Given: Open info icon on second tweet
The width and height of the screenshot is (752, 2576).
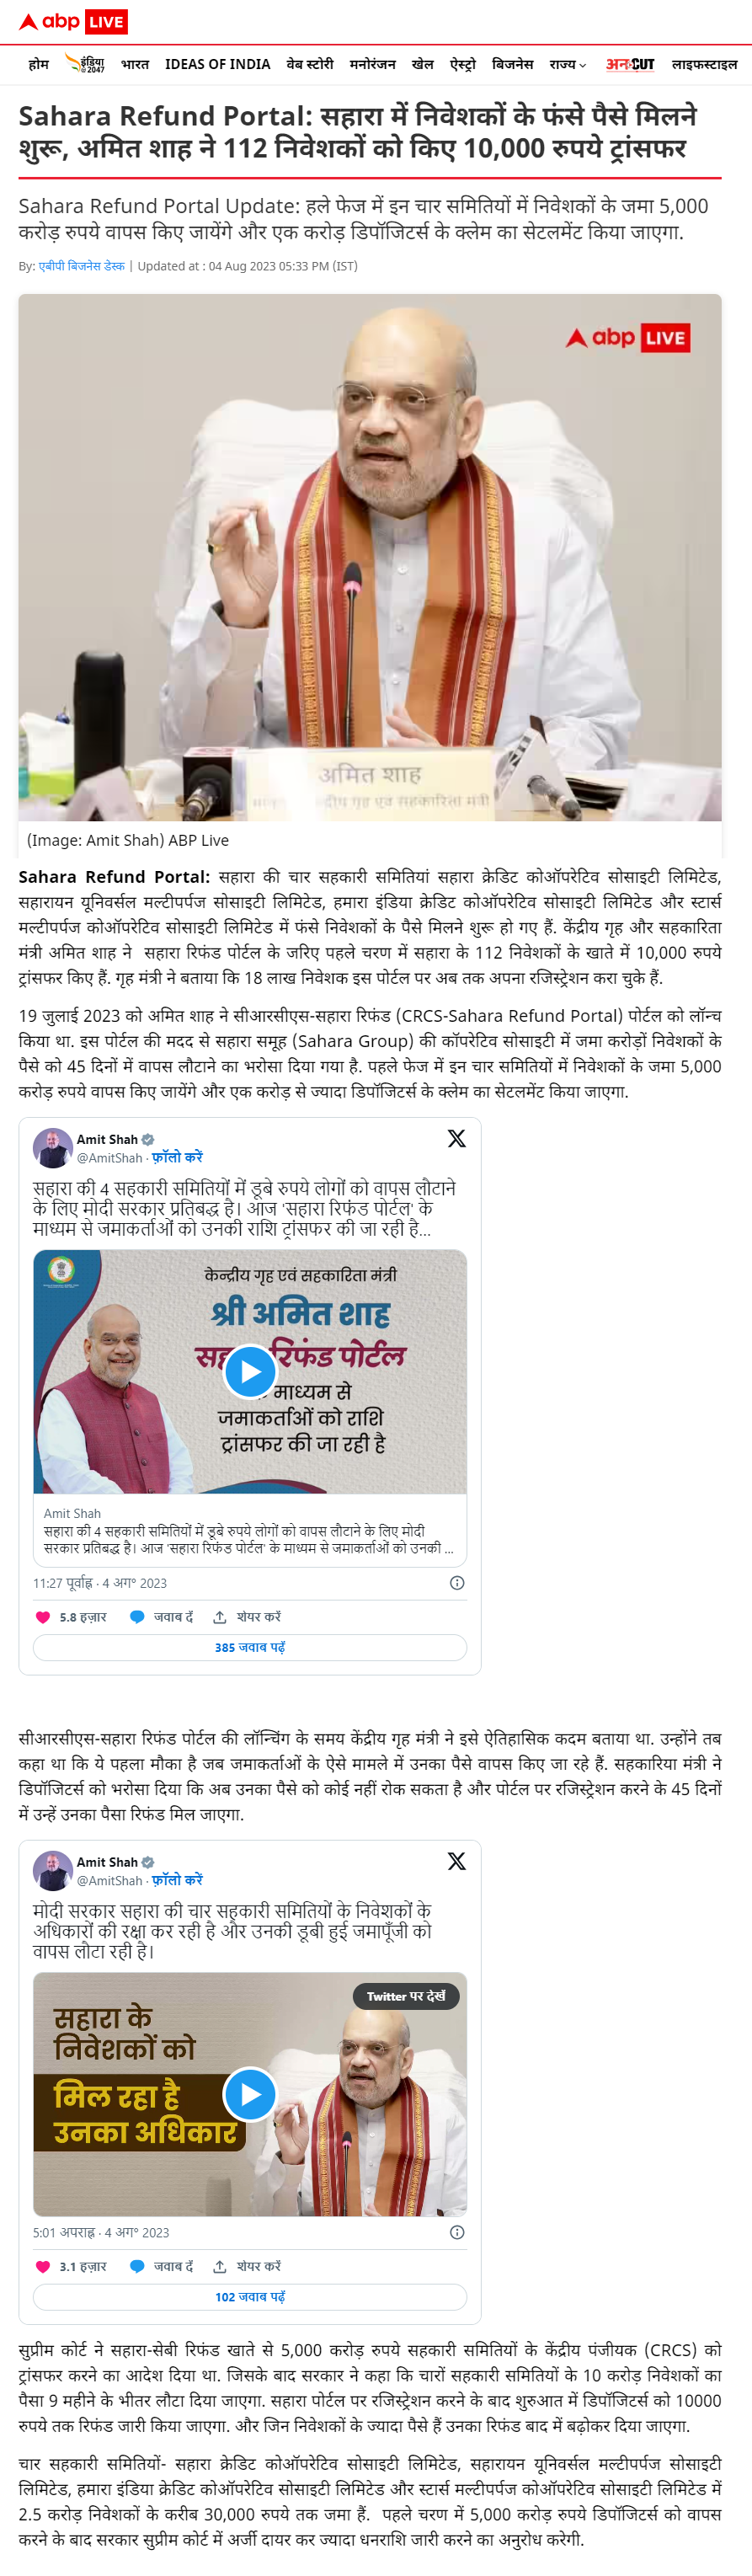Looking at the screenshot, I should pyautogui.click(x=457, y=2232).
